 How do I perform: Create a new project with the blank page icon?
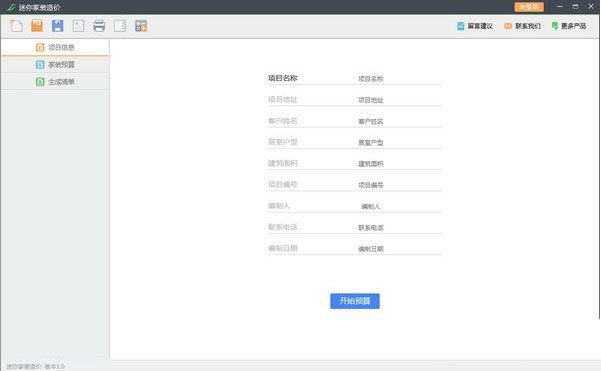point(16,26)
